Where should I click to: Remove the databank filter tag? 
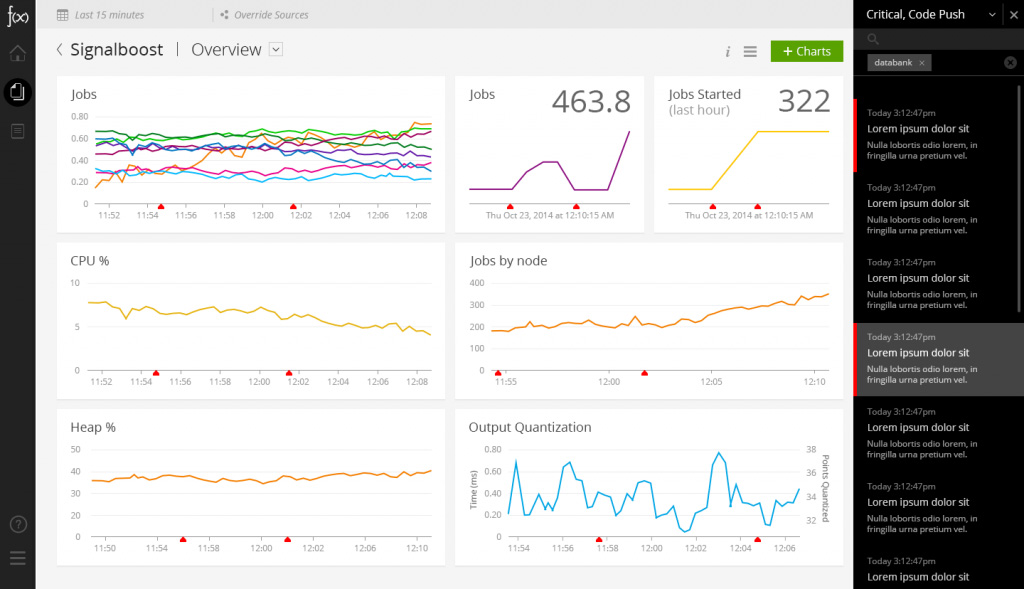coord(922,63)
